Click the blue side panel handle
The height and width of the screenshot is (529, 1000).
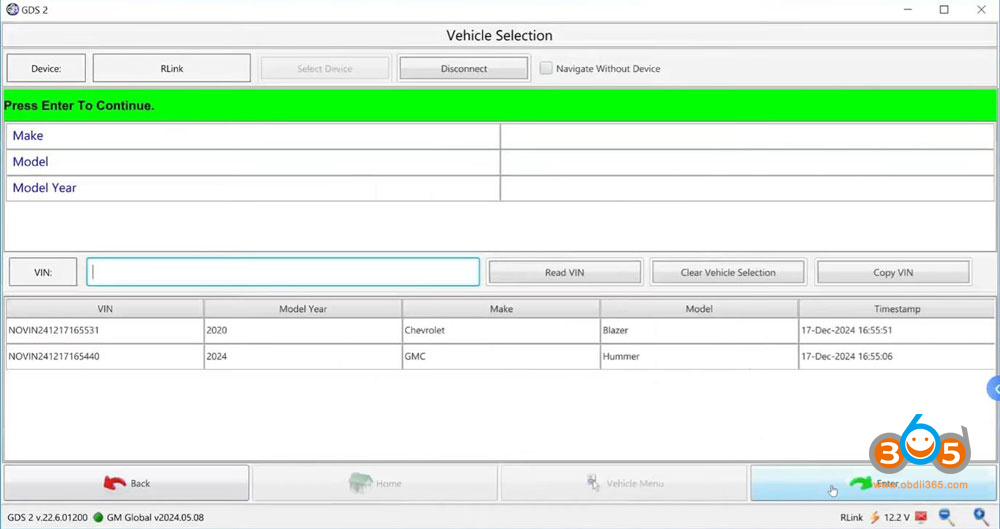(994, 388)
